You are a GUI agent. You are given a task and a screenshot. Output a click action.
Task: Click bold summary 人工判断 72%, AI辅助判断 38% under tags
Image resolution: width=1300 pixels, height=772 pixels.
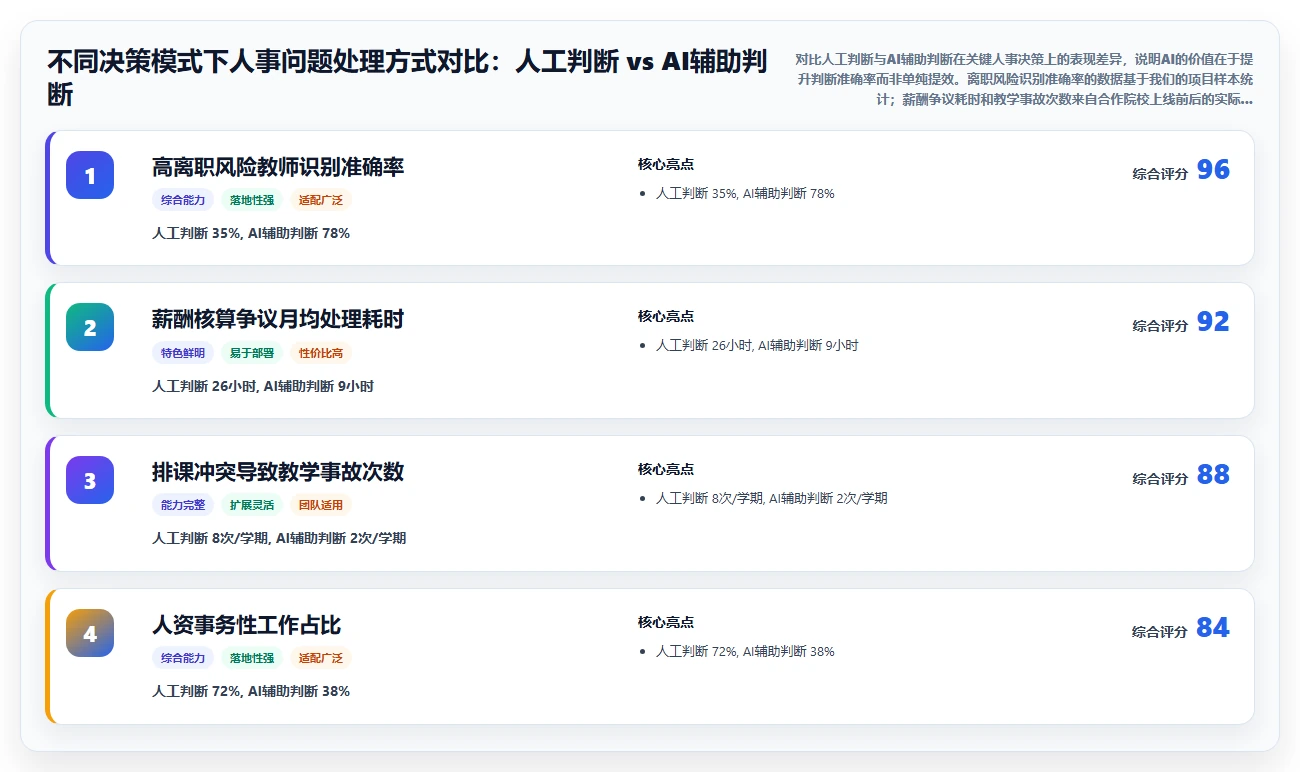pos(251,691)
